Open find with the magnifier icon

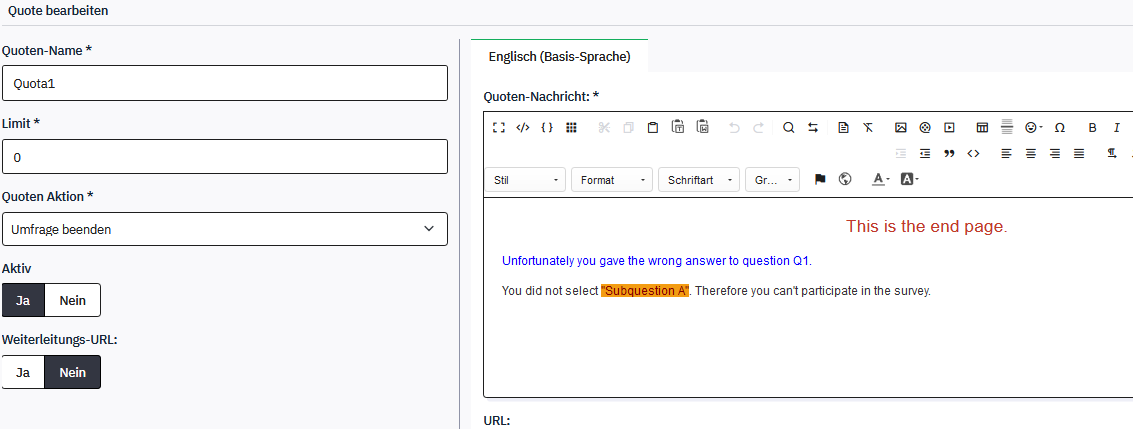pos(789,127)
